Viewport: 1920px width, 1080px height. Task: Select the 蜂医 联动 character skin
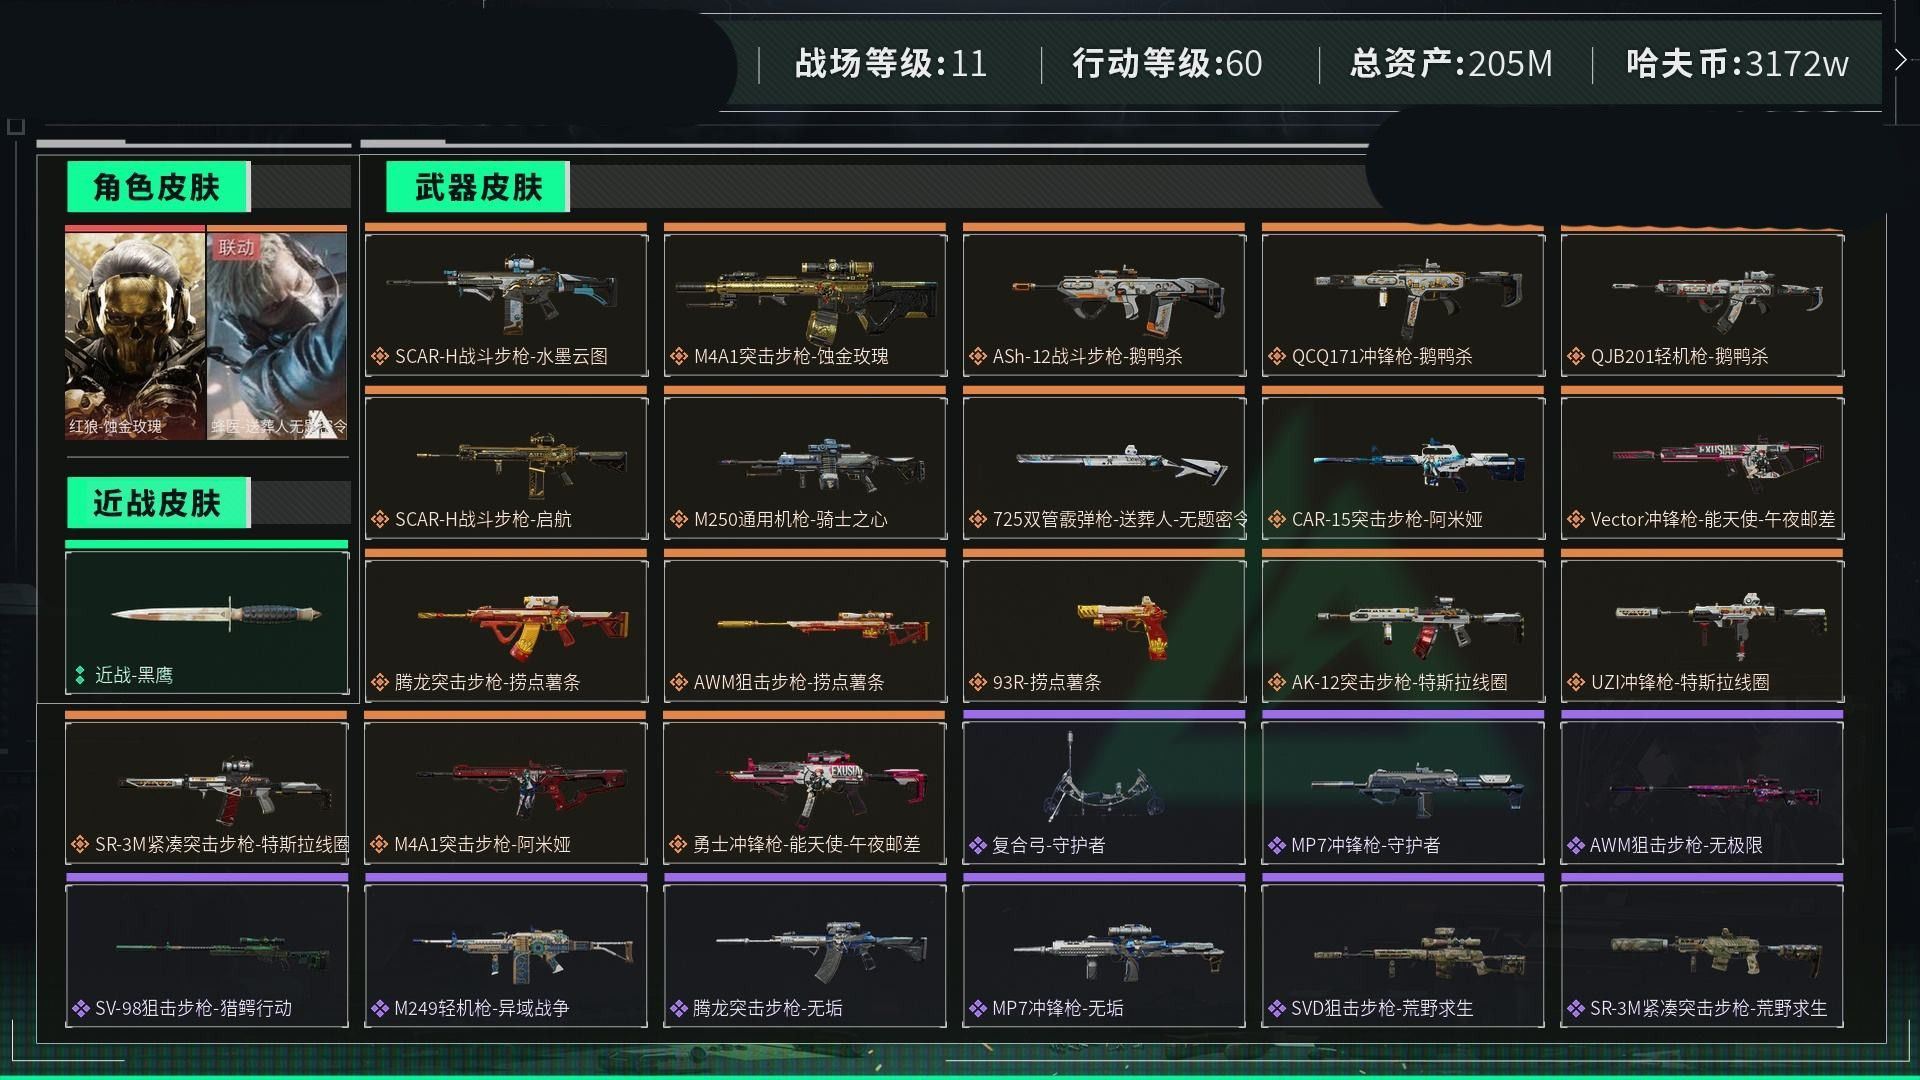[x=277, y=336]
